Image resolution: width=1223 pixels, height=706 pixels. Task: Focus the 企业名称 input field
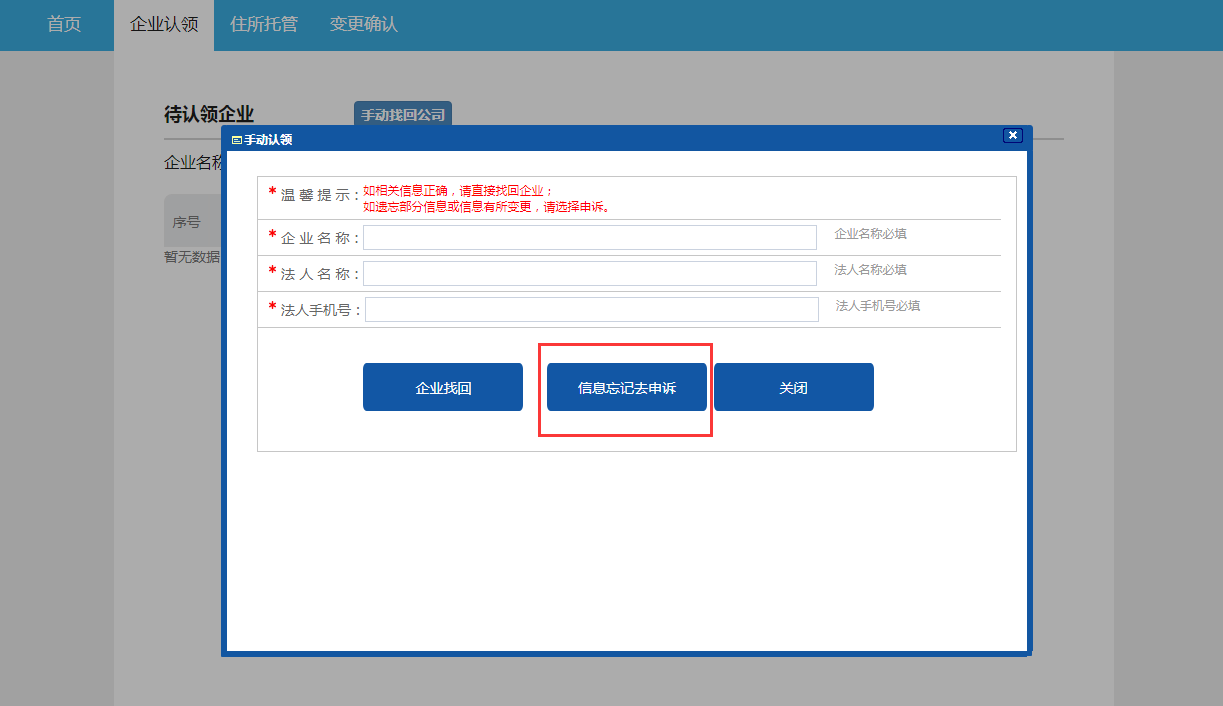tap(589, 238)
